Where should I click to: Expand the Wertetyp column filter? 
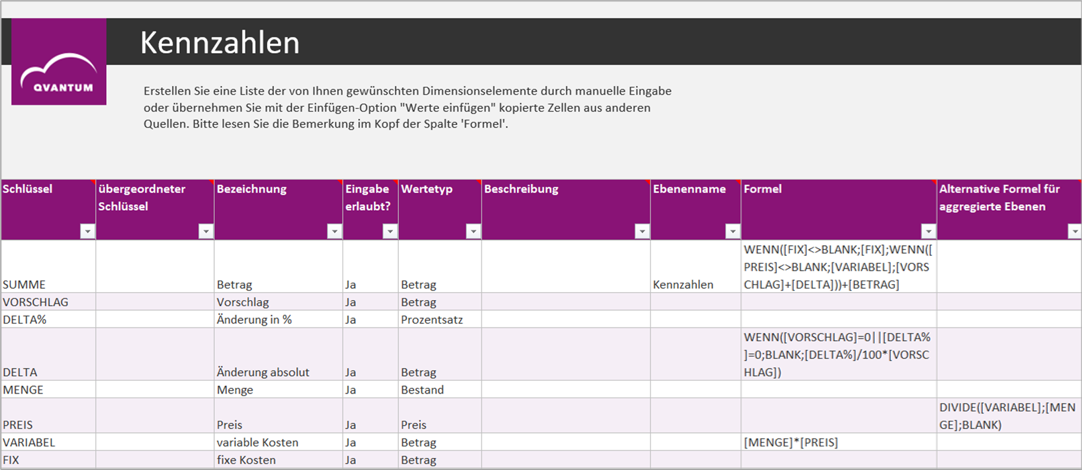473,231
